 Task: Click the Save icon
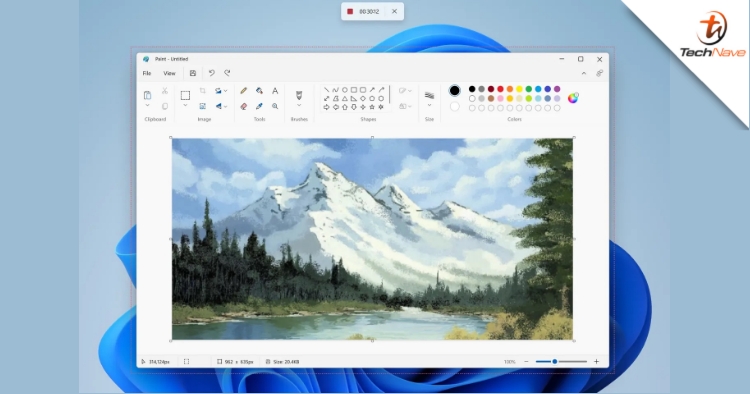click(x=193, y=73)
